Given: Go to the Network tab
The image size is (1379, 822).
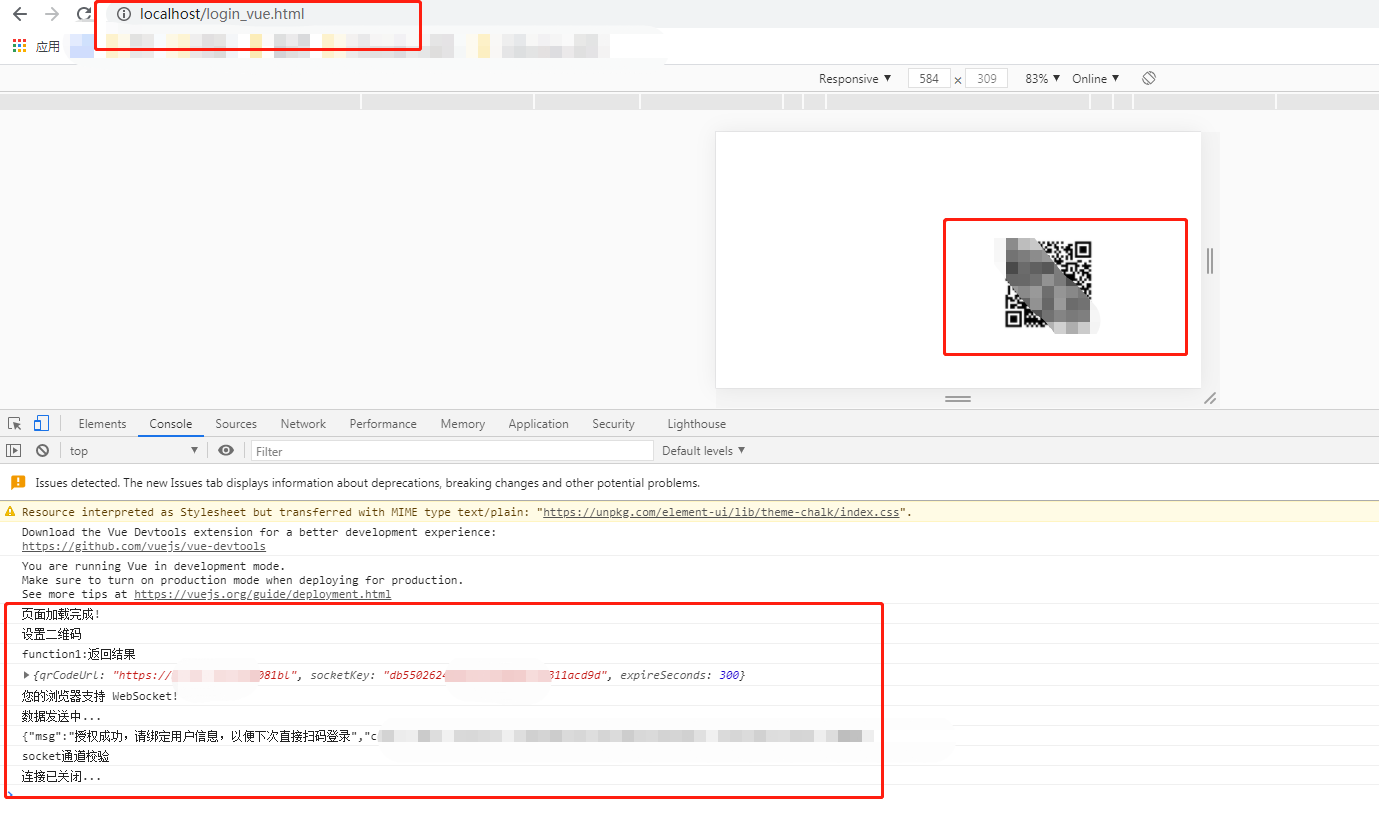Looking at the screenshot, I should [303, 424].
